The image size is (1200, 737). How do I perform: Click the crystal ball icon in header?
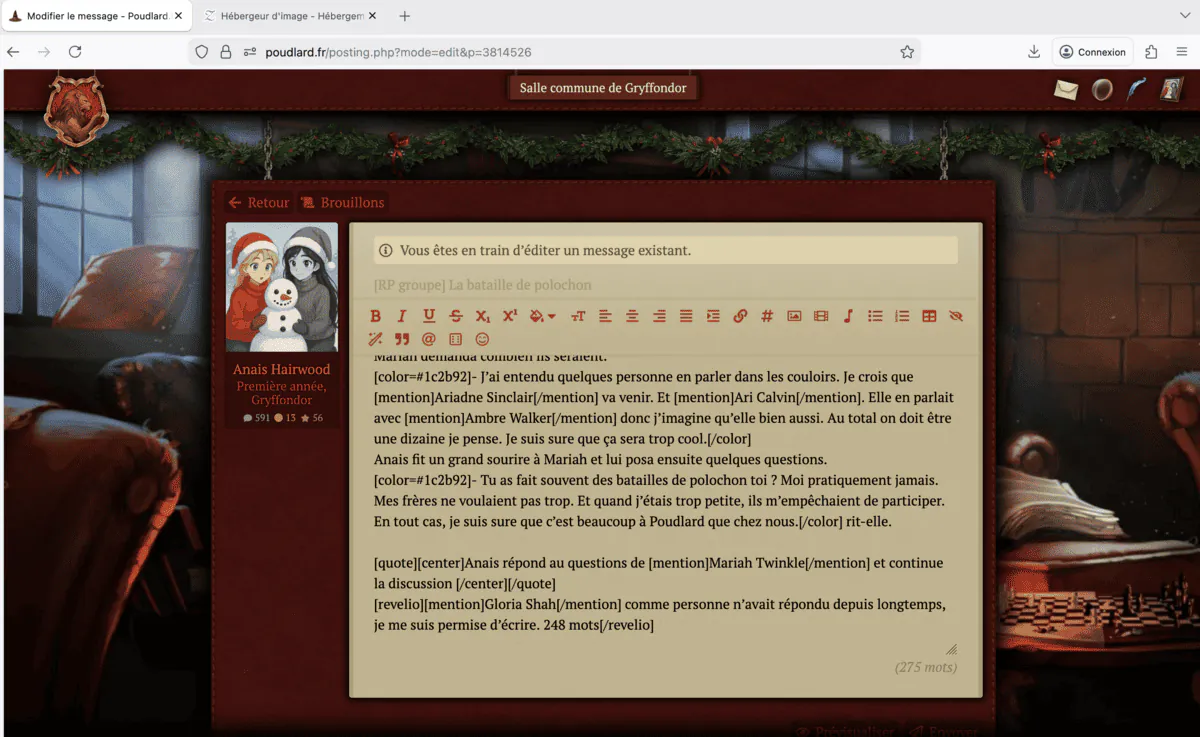click(1102, 90)
